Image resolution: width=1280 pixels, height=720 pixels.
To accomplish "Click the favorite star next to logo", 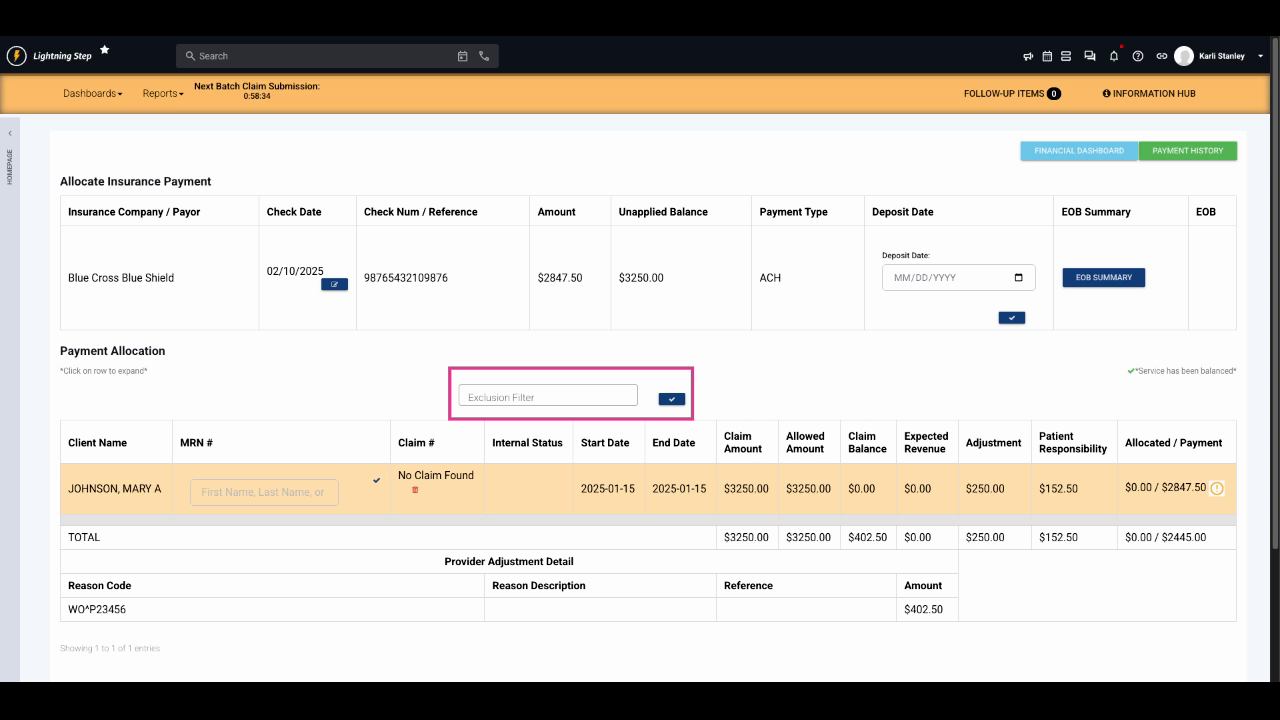I will (x=105, y=50).
